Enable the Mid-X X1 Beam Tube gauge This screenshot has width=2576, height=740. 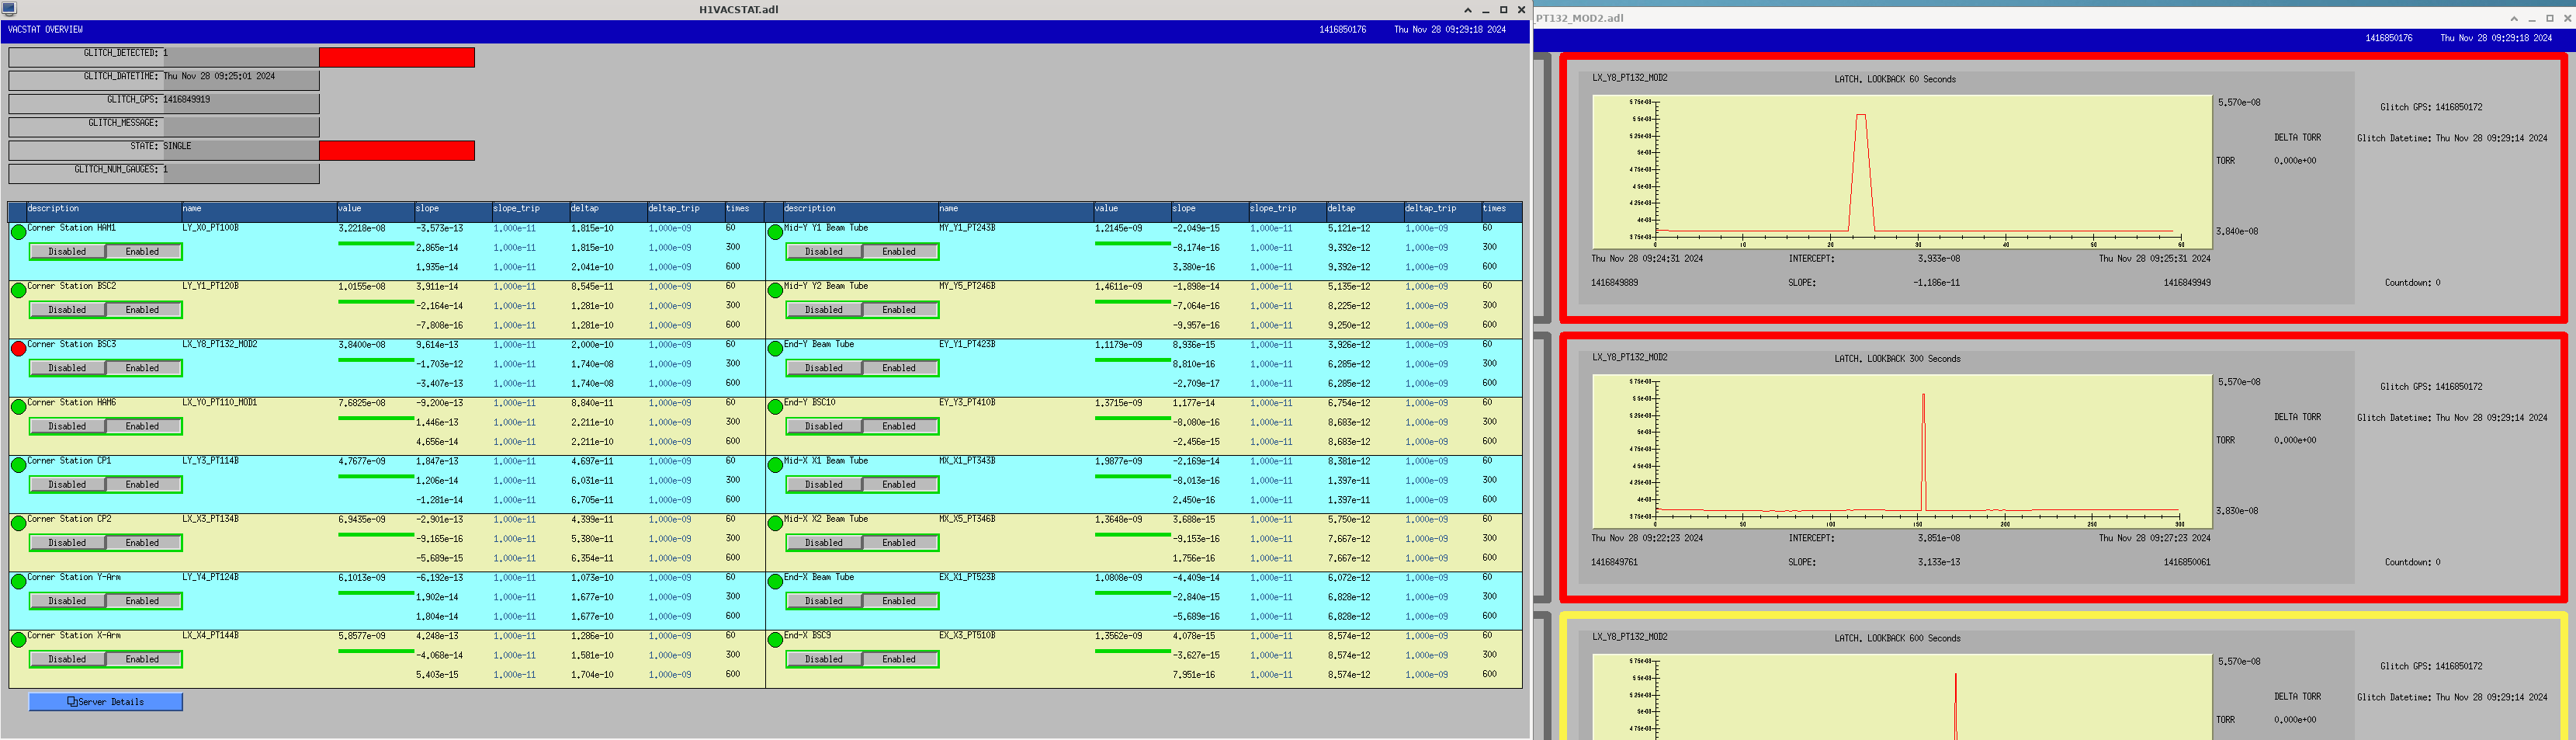899,484
